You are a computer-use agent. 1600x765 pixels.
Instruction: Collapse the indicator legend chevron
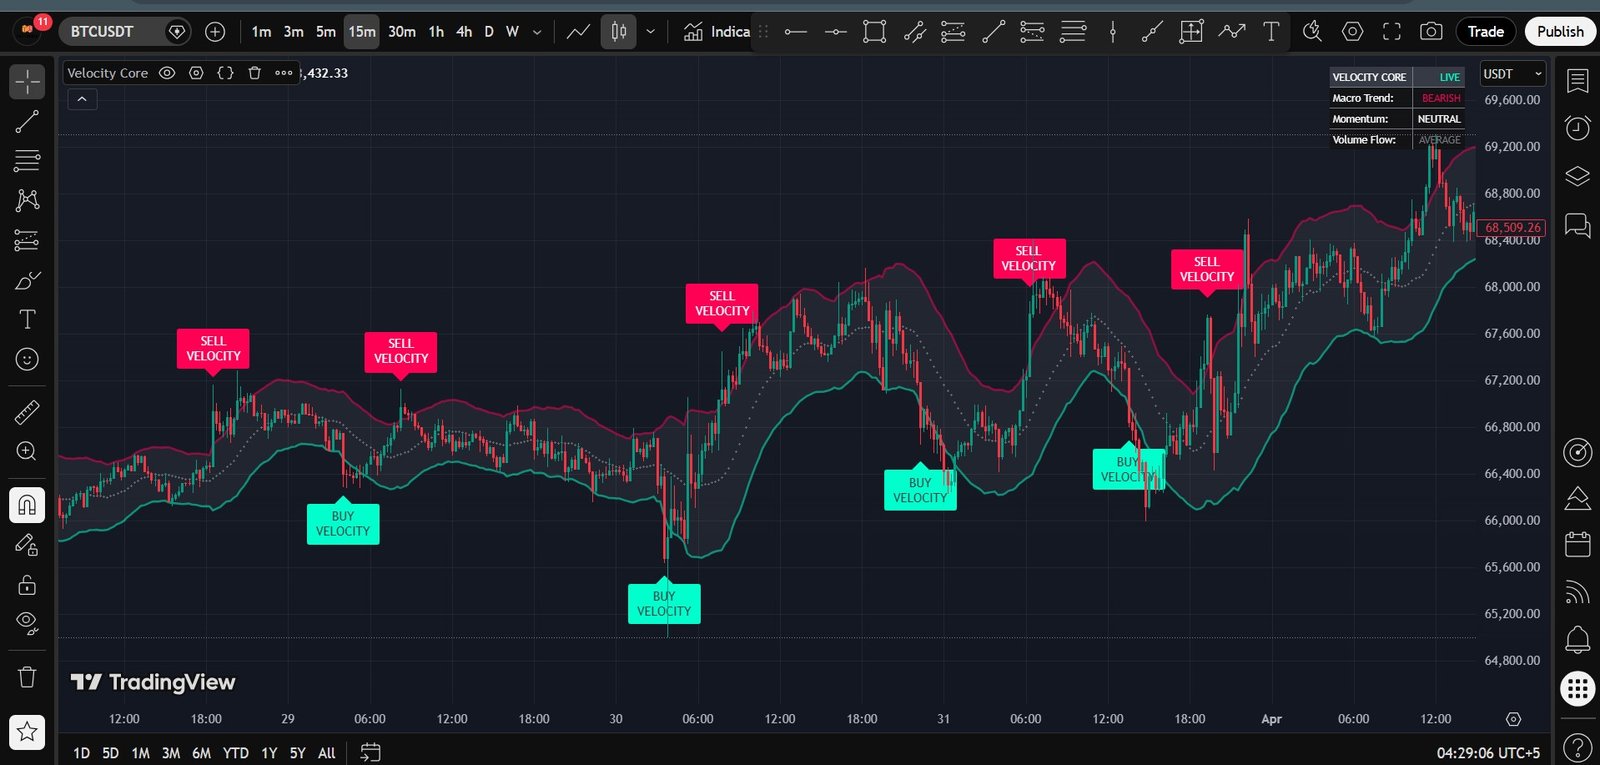82,99
